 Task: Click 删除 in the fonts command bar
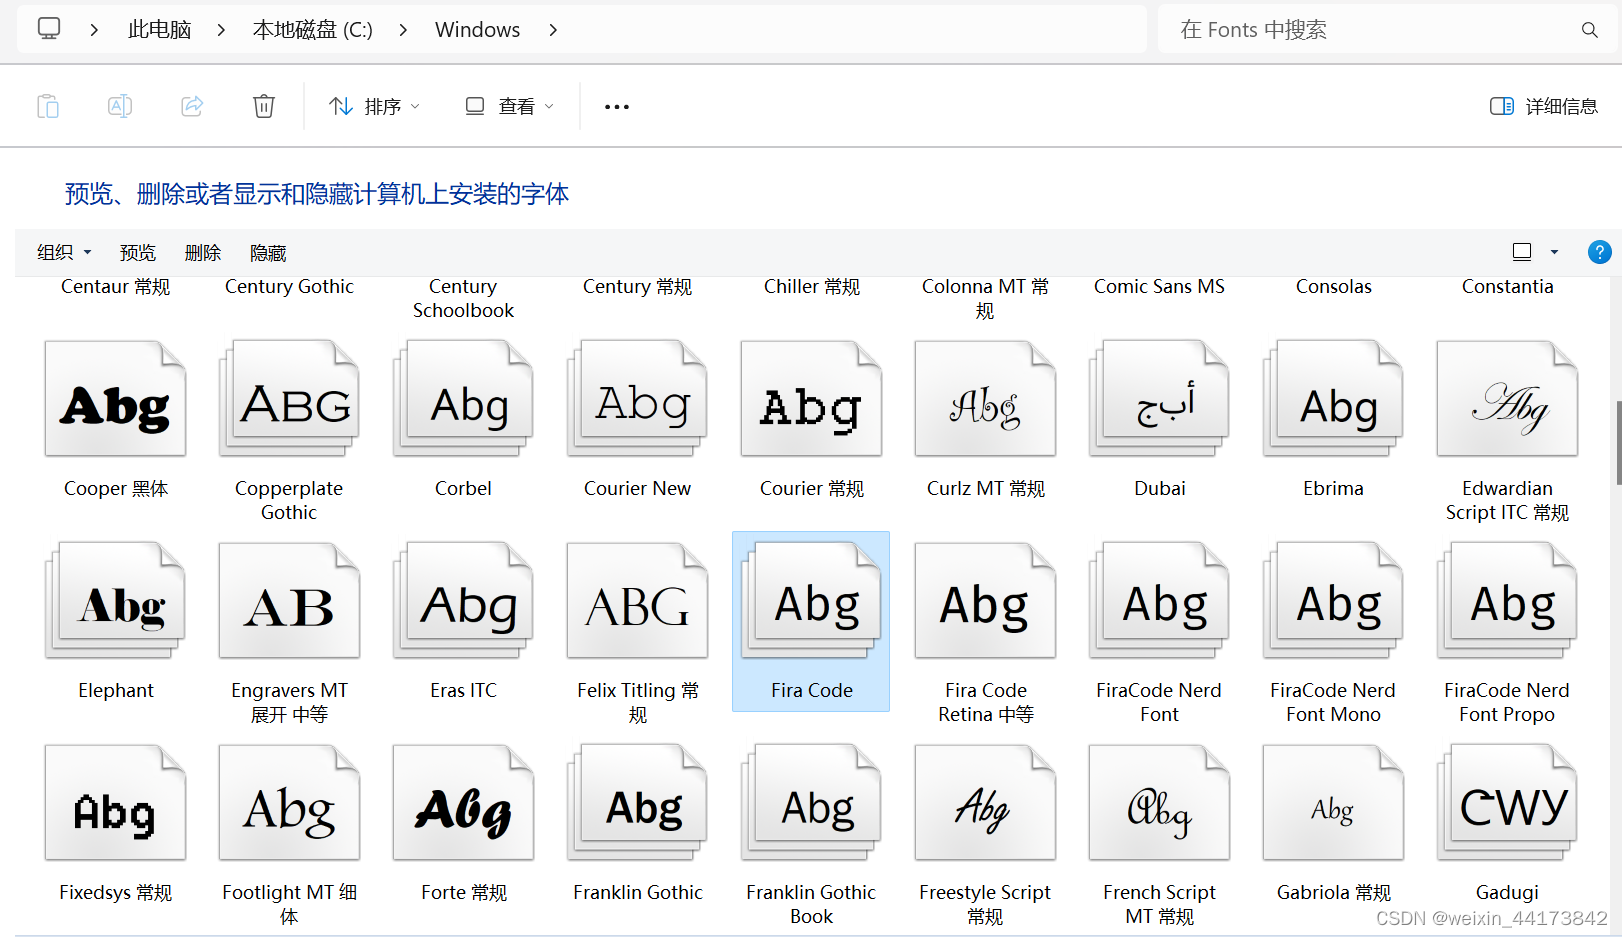point(203,252)
